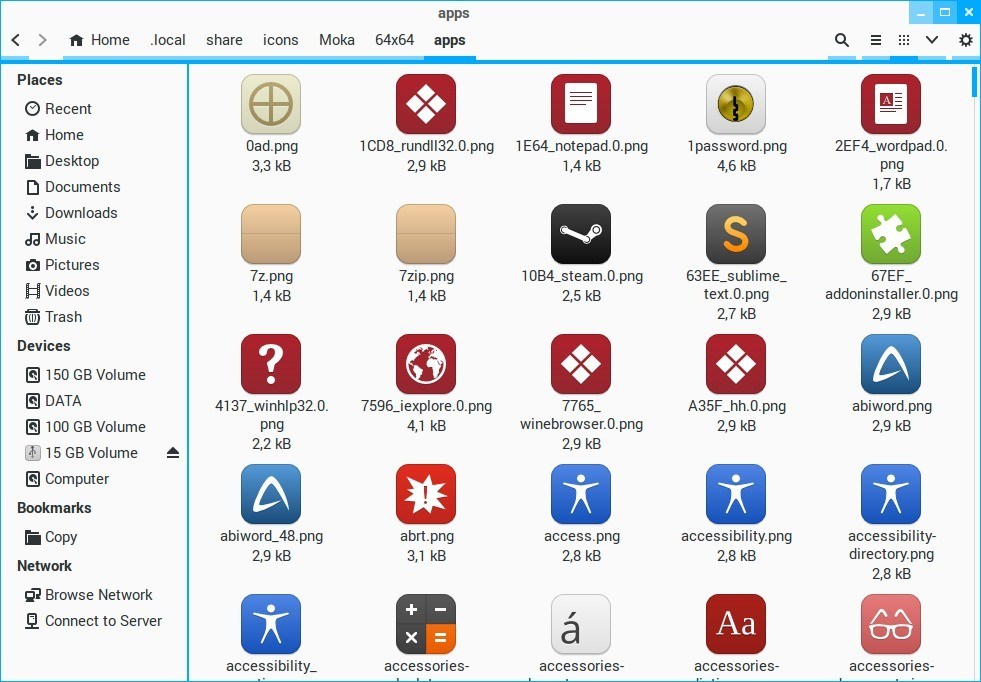Image resolution: width=981 pixels, height=682 pixels.
Task: Open the Computer entry under Devices
Action: tap(76, 479)
